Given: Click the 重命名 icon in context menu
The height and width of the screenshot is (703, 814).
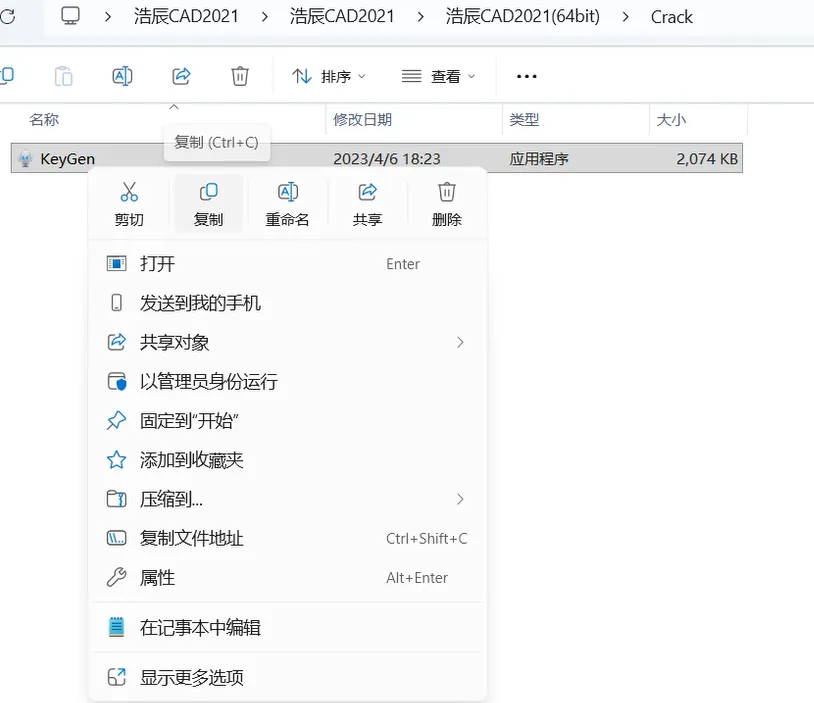Looking at the screenshot, I should pyautogui.click(x=288, y=192).
